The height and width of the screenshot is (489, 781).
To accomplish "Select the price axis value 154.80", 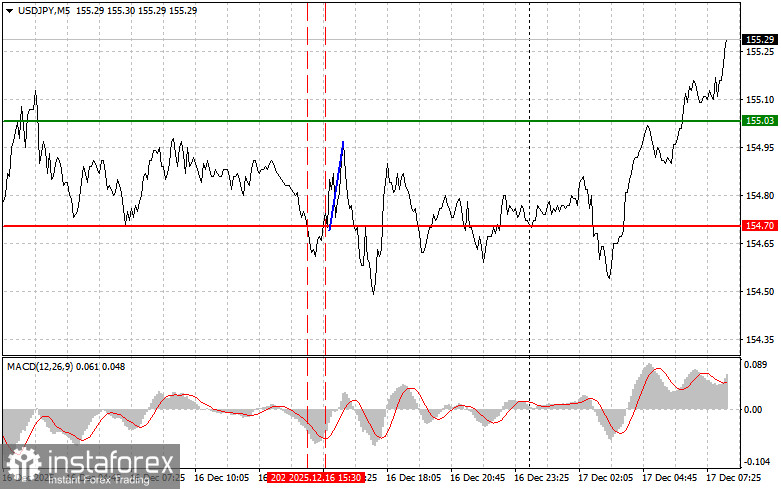I will tap(760, 196).
